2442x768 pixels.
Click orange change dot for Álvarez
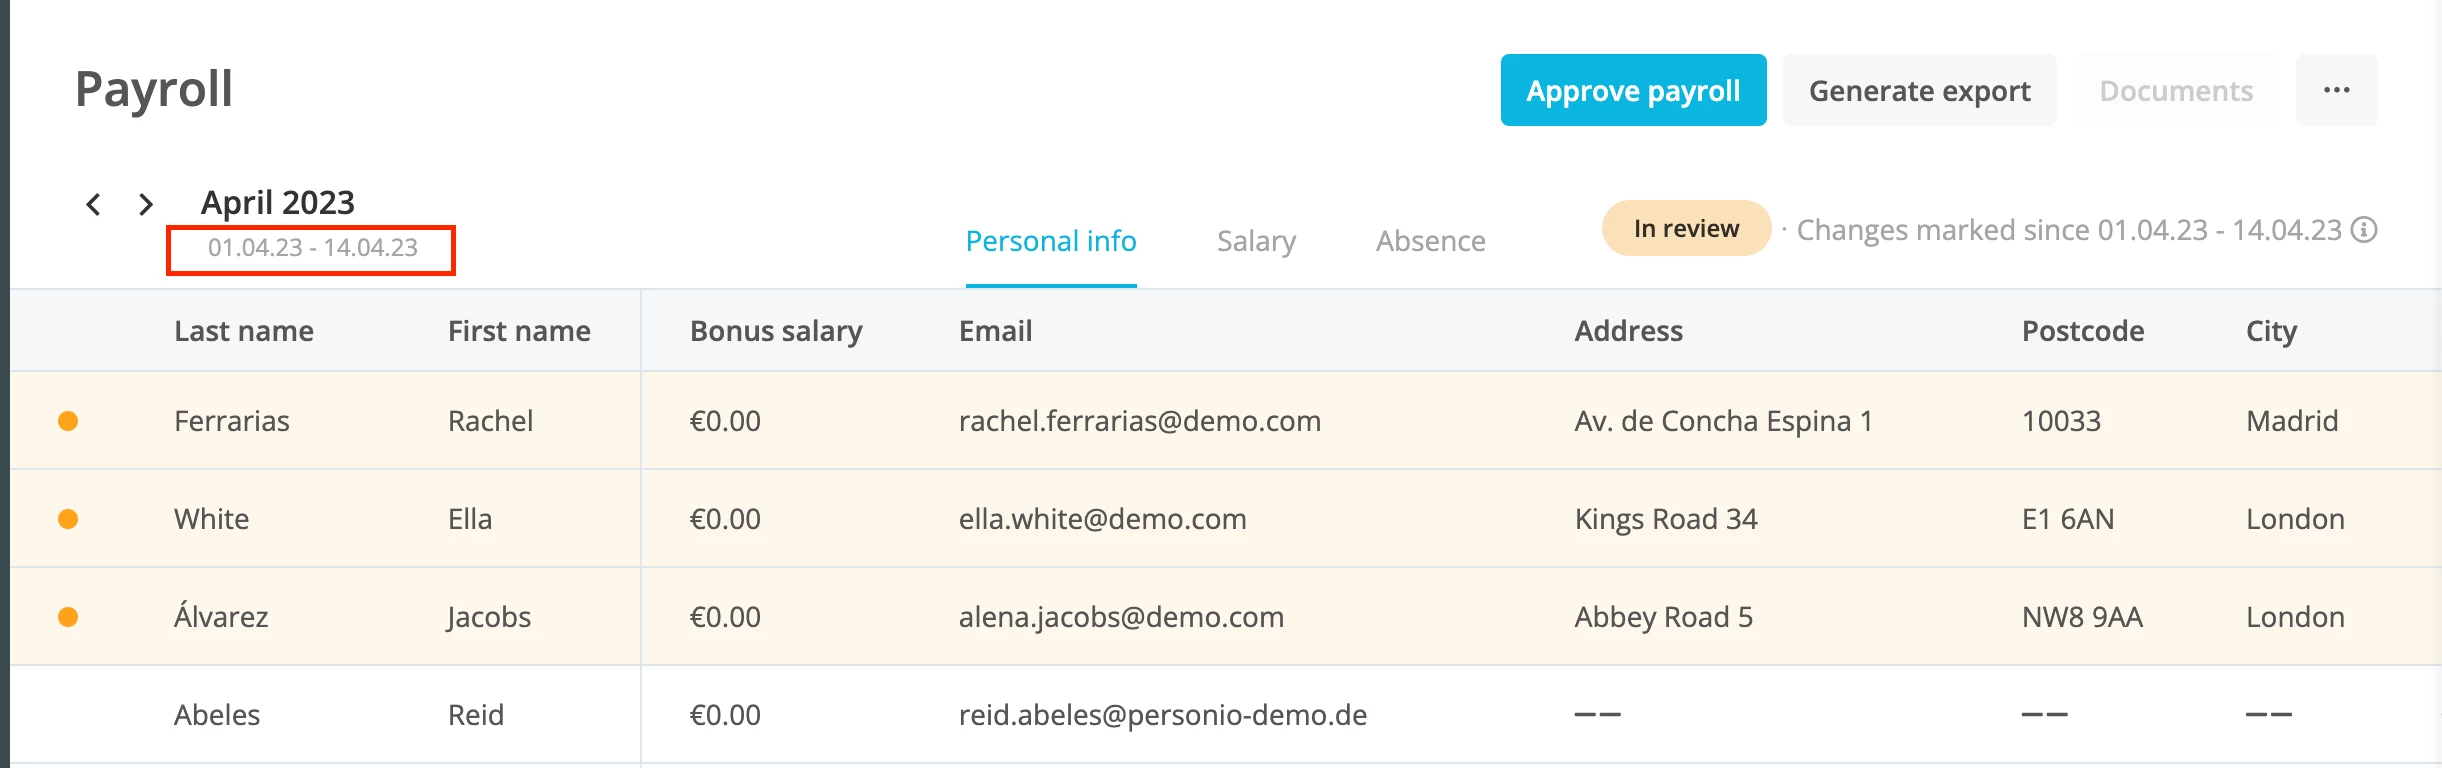point(68,617)
